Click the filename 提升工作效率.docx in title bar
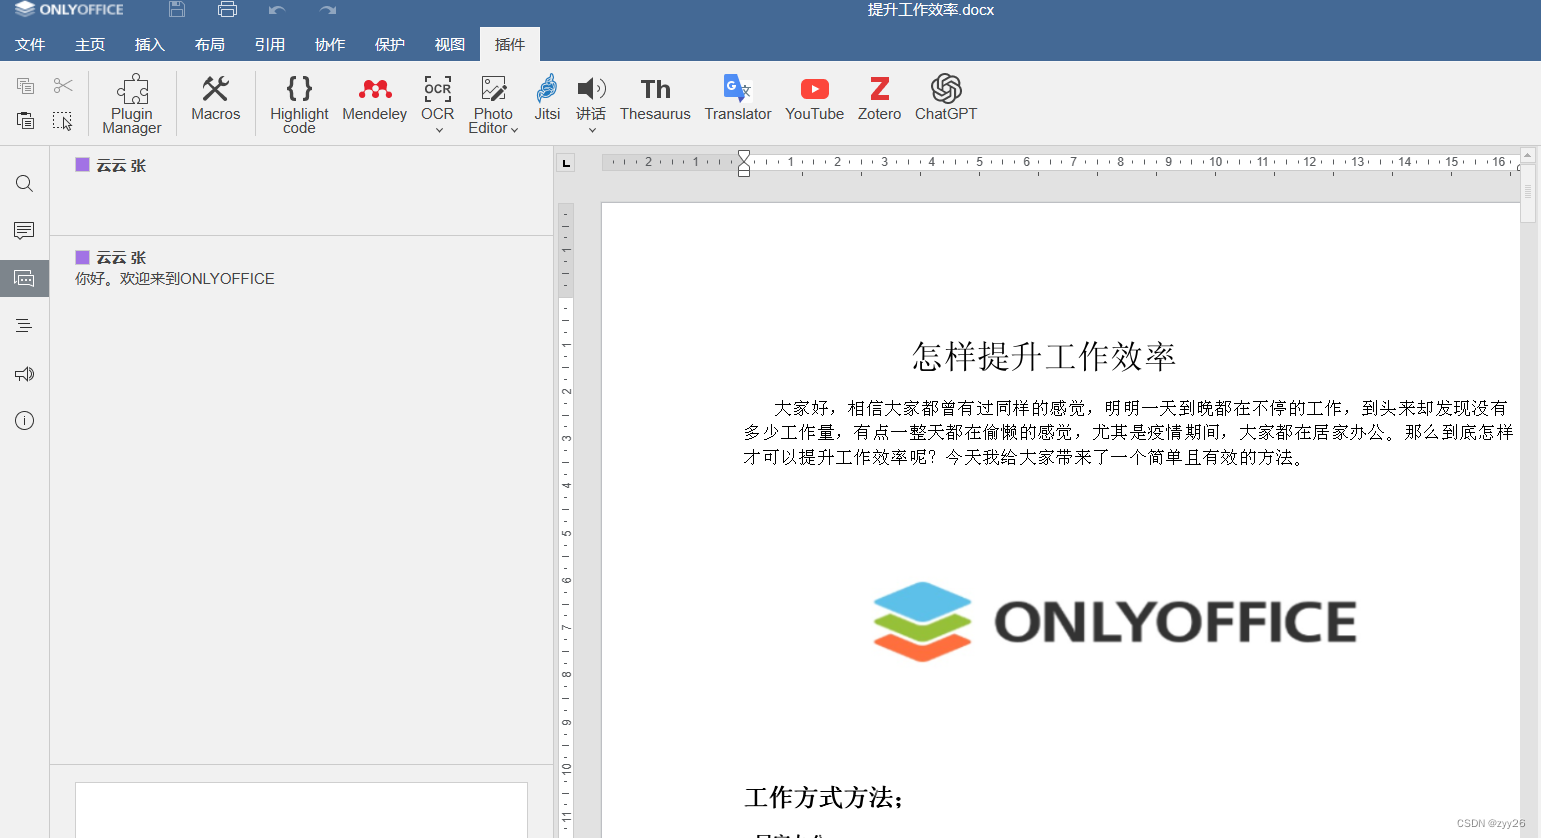1541x838 pixels. coord(931,10)
